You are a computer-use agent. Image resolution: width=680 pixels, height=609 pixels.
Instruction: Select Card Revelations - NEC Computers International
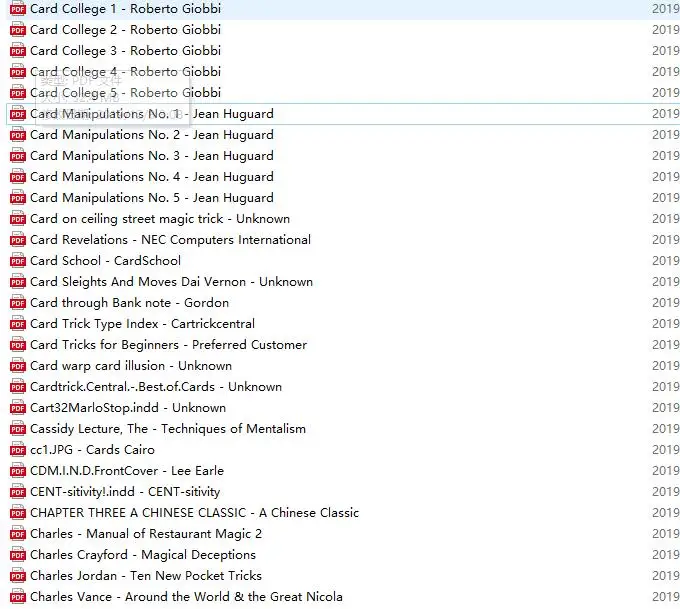[x=170, y=240]
